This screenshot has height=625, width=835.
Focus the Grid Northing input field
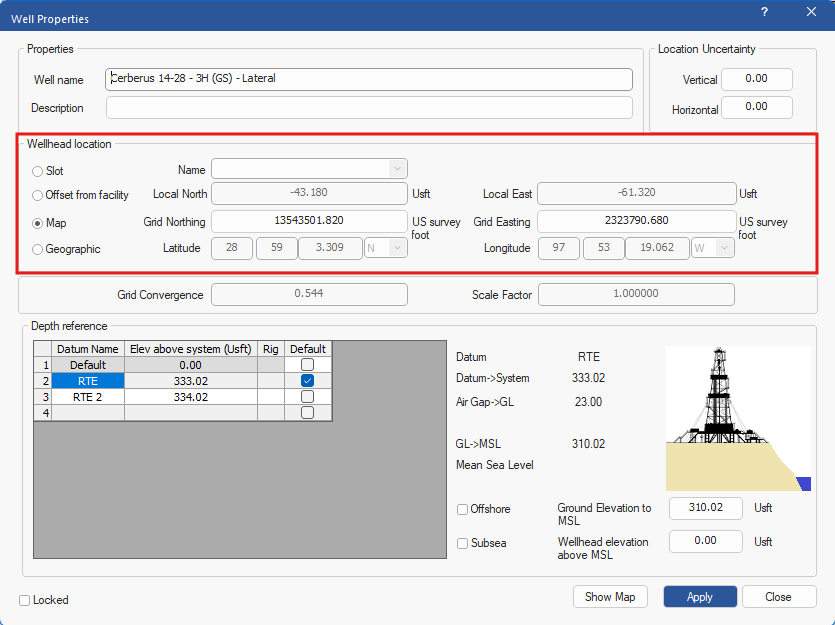tap(309, 221)
